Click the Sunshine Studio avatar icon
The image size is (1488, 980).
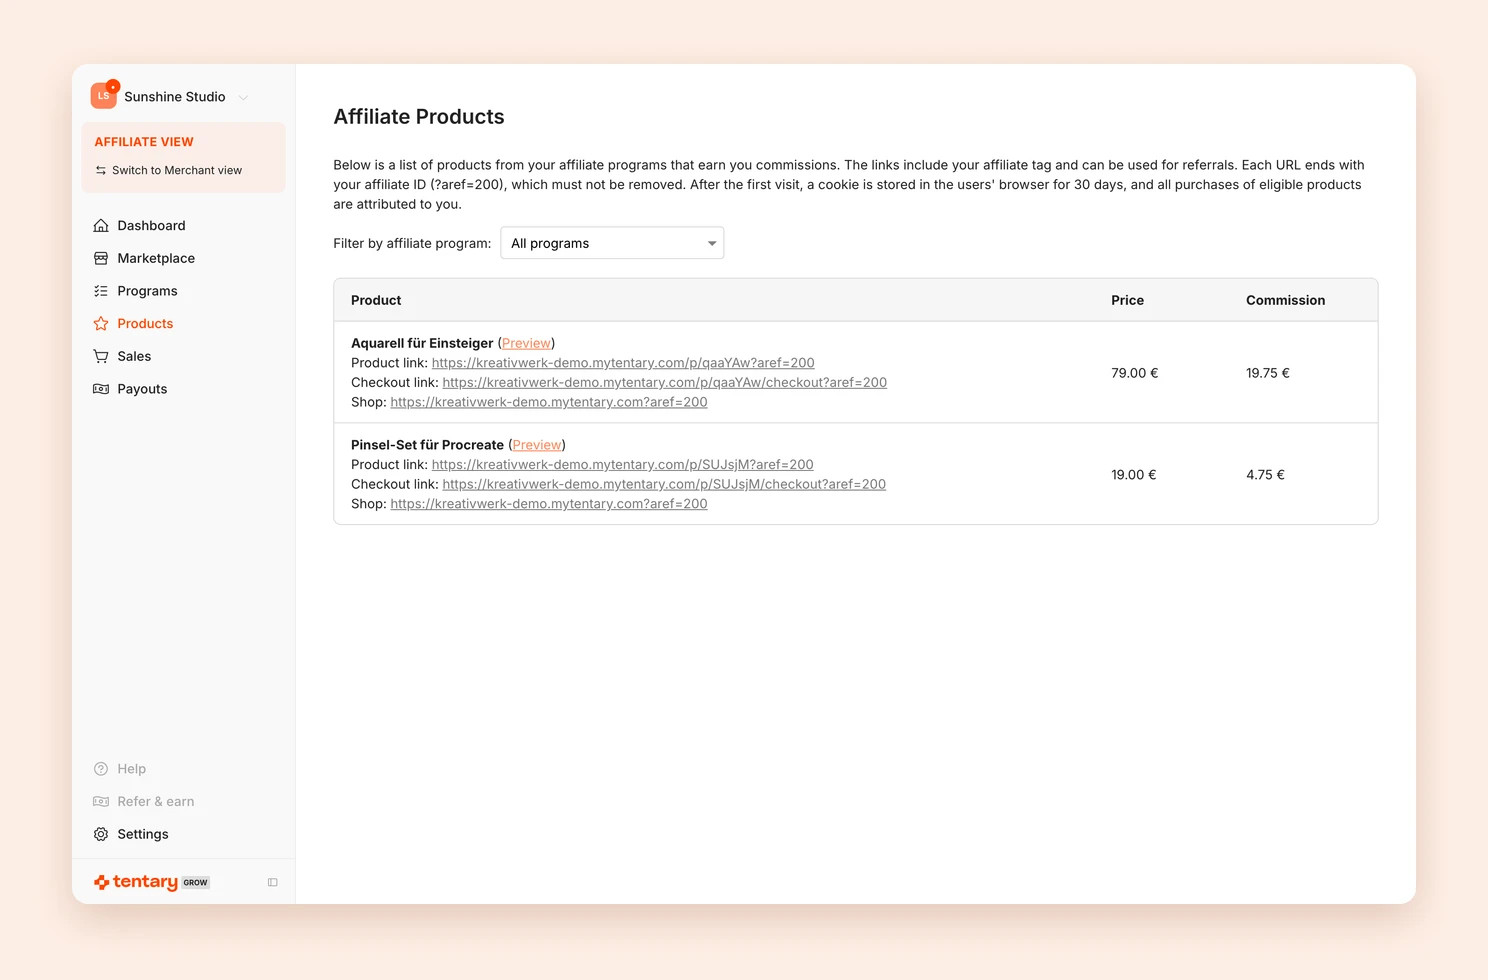pyautogui.click(x=104, y=96)
